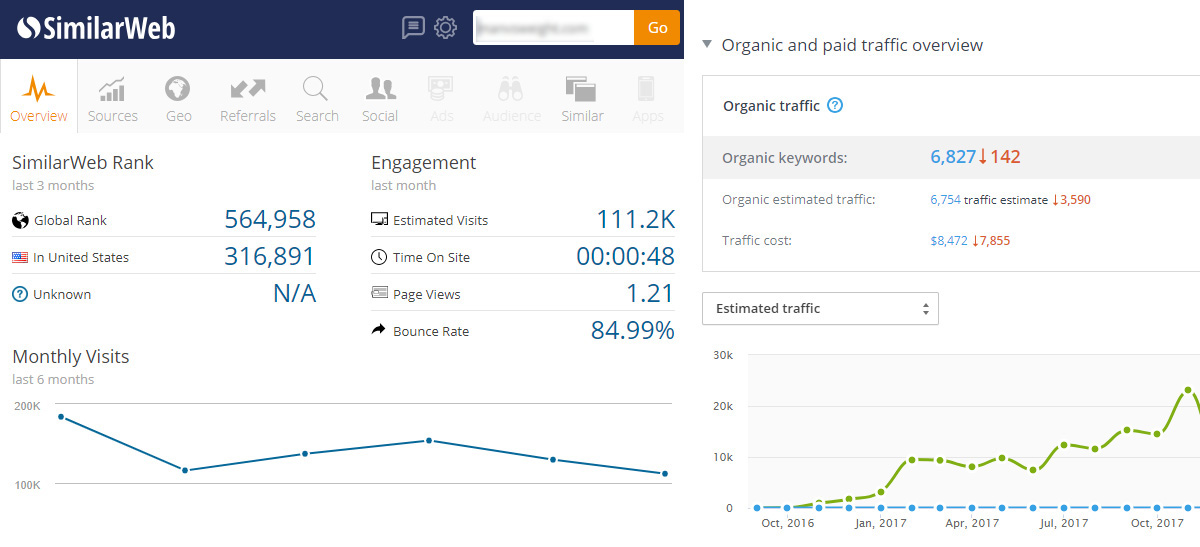Click the Bounce Rate arrow icon
This screenshot has height=547, width=1200.
pos(379,330)
